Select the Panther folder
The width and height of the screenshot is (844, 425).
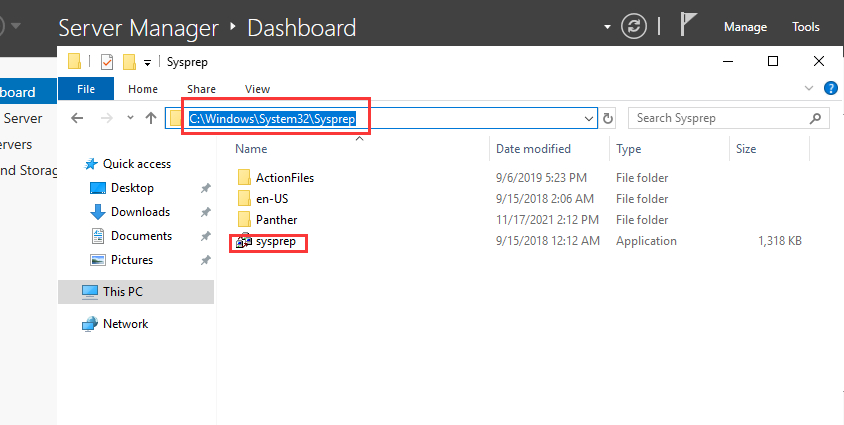point(266,219)
